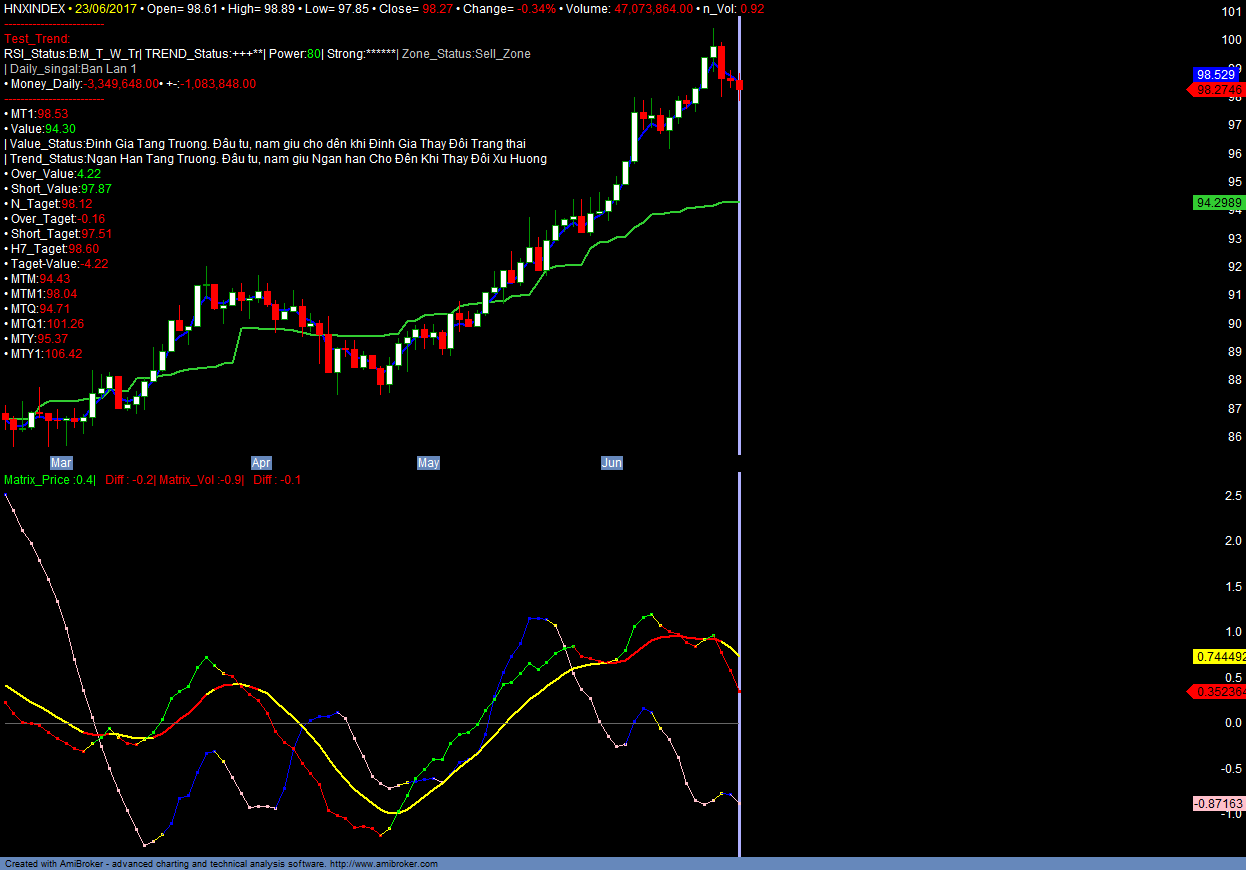1246x870 pixels.
Task: Click the MTY1:106.42 value line
Action: (45, 354)
